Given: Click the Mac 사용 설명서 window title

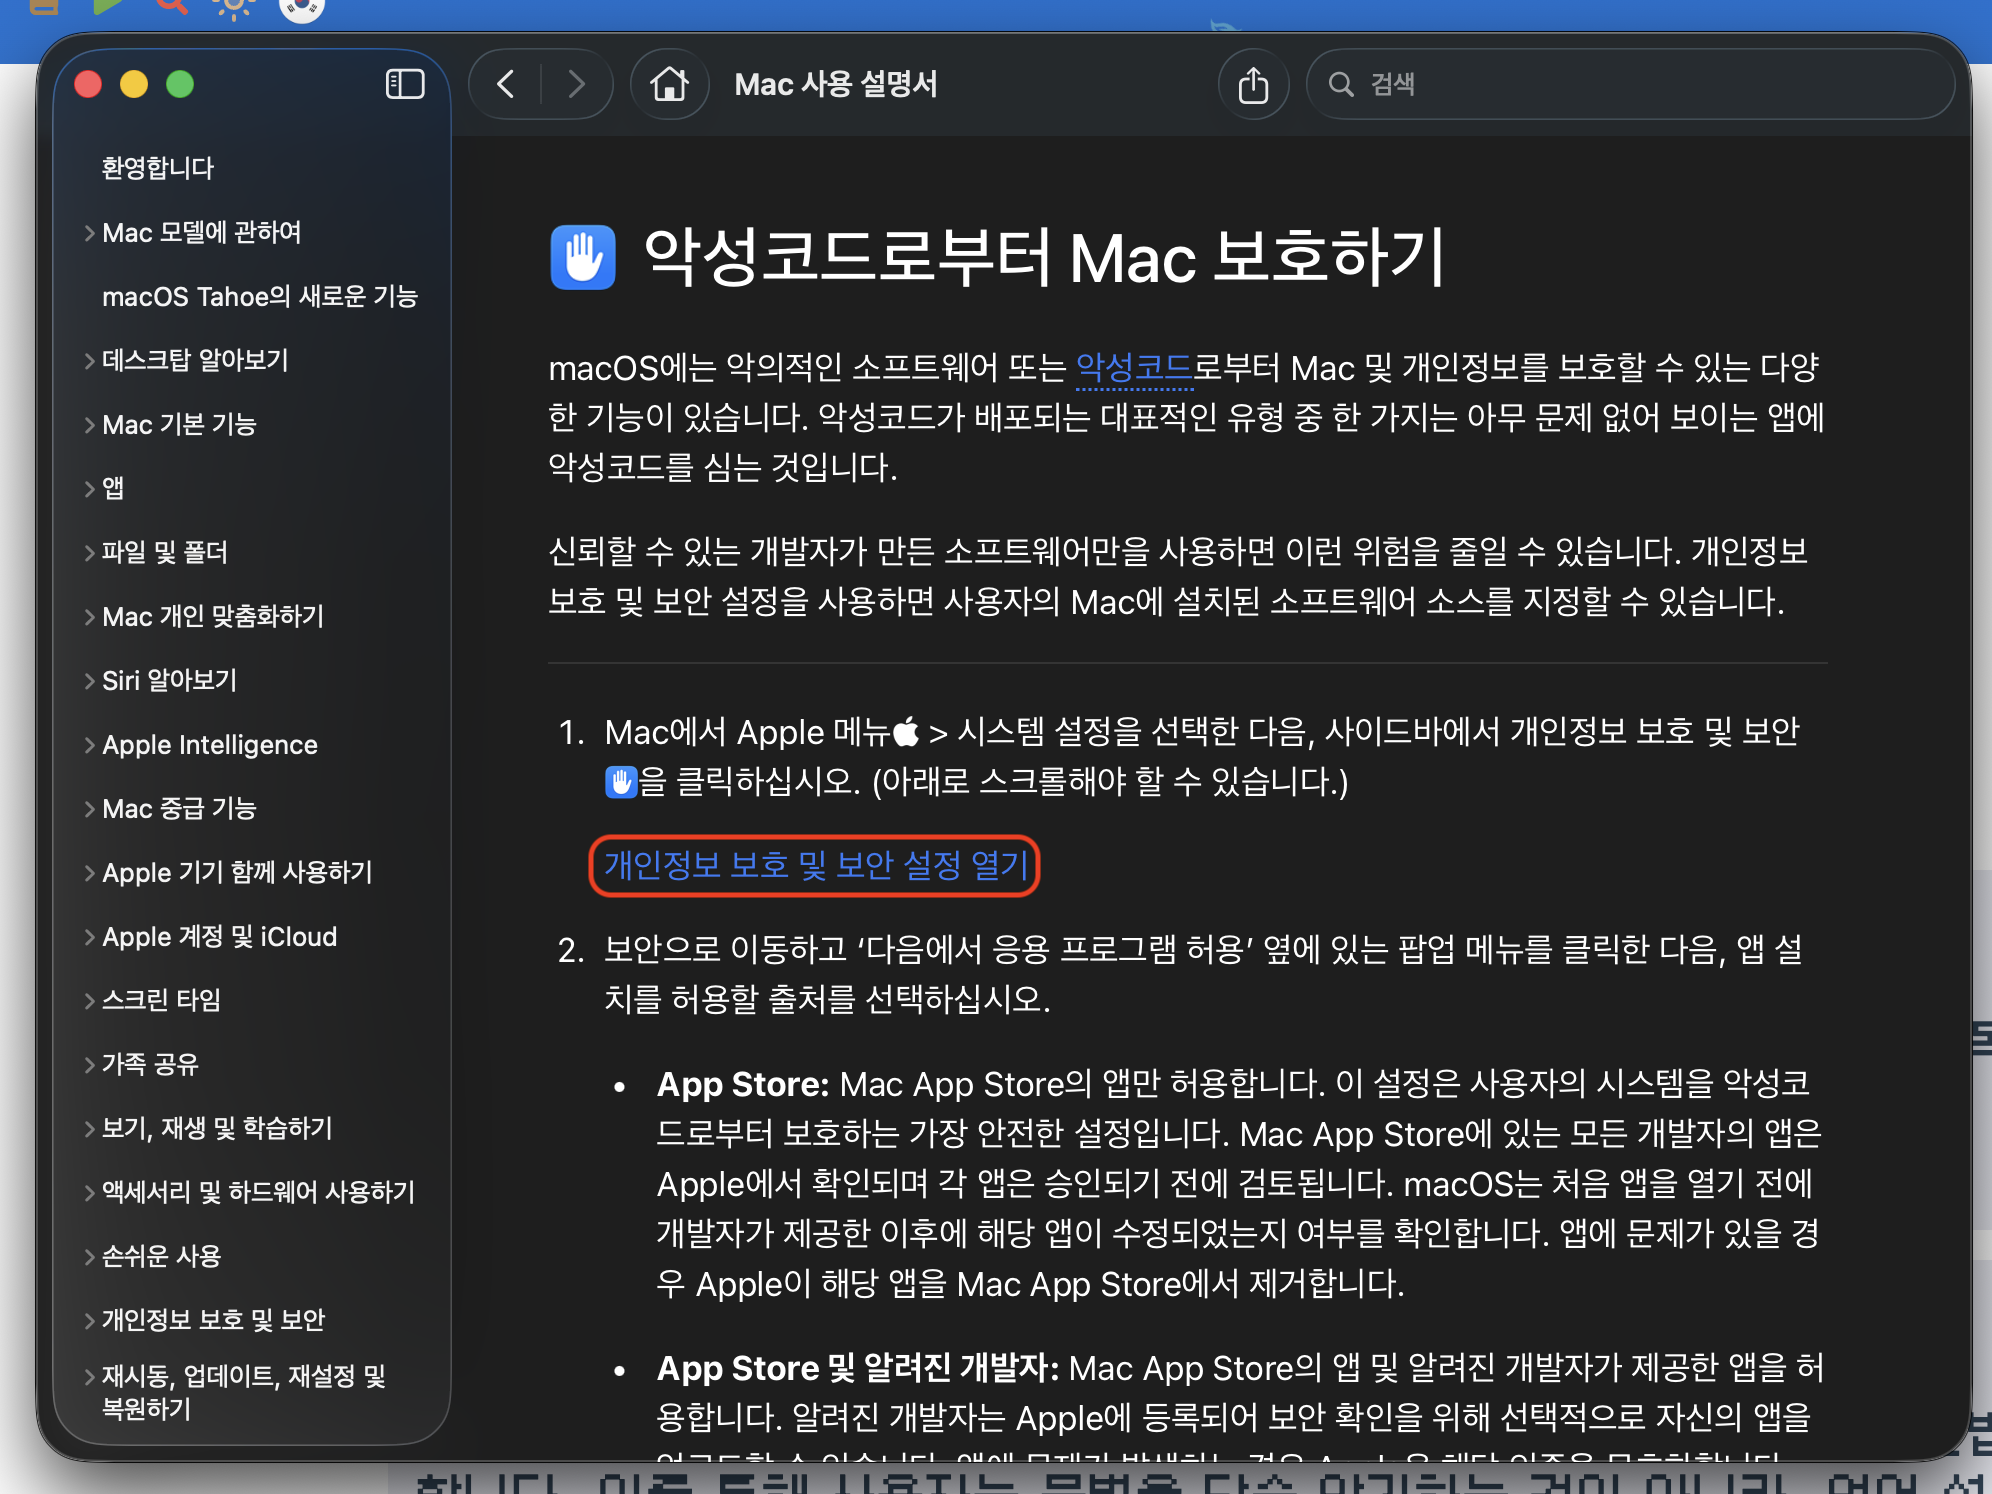Looking at the screenshot, I should tap(836, 84).
